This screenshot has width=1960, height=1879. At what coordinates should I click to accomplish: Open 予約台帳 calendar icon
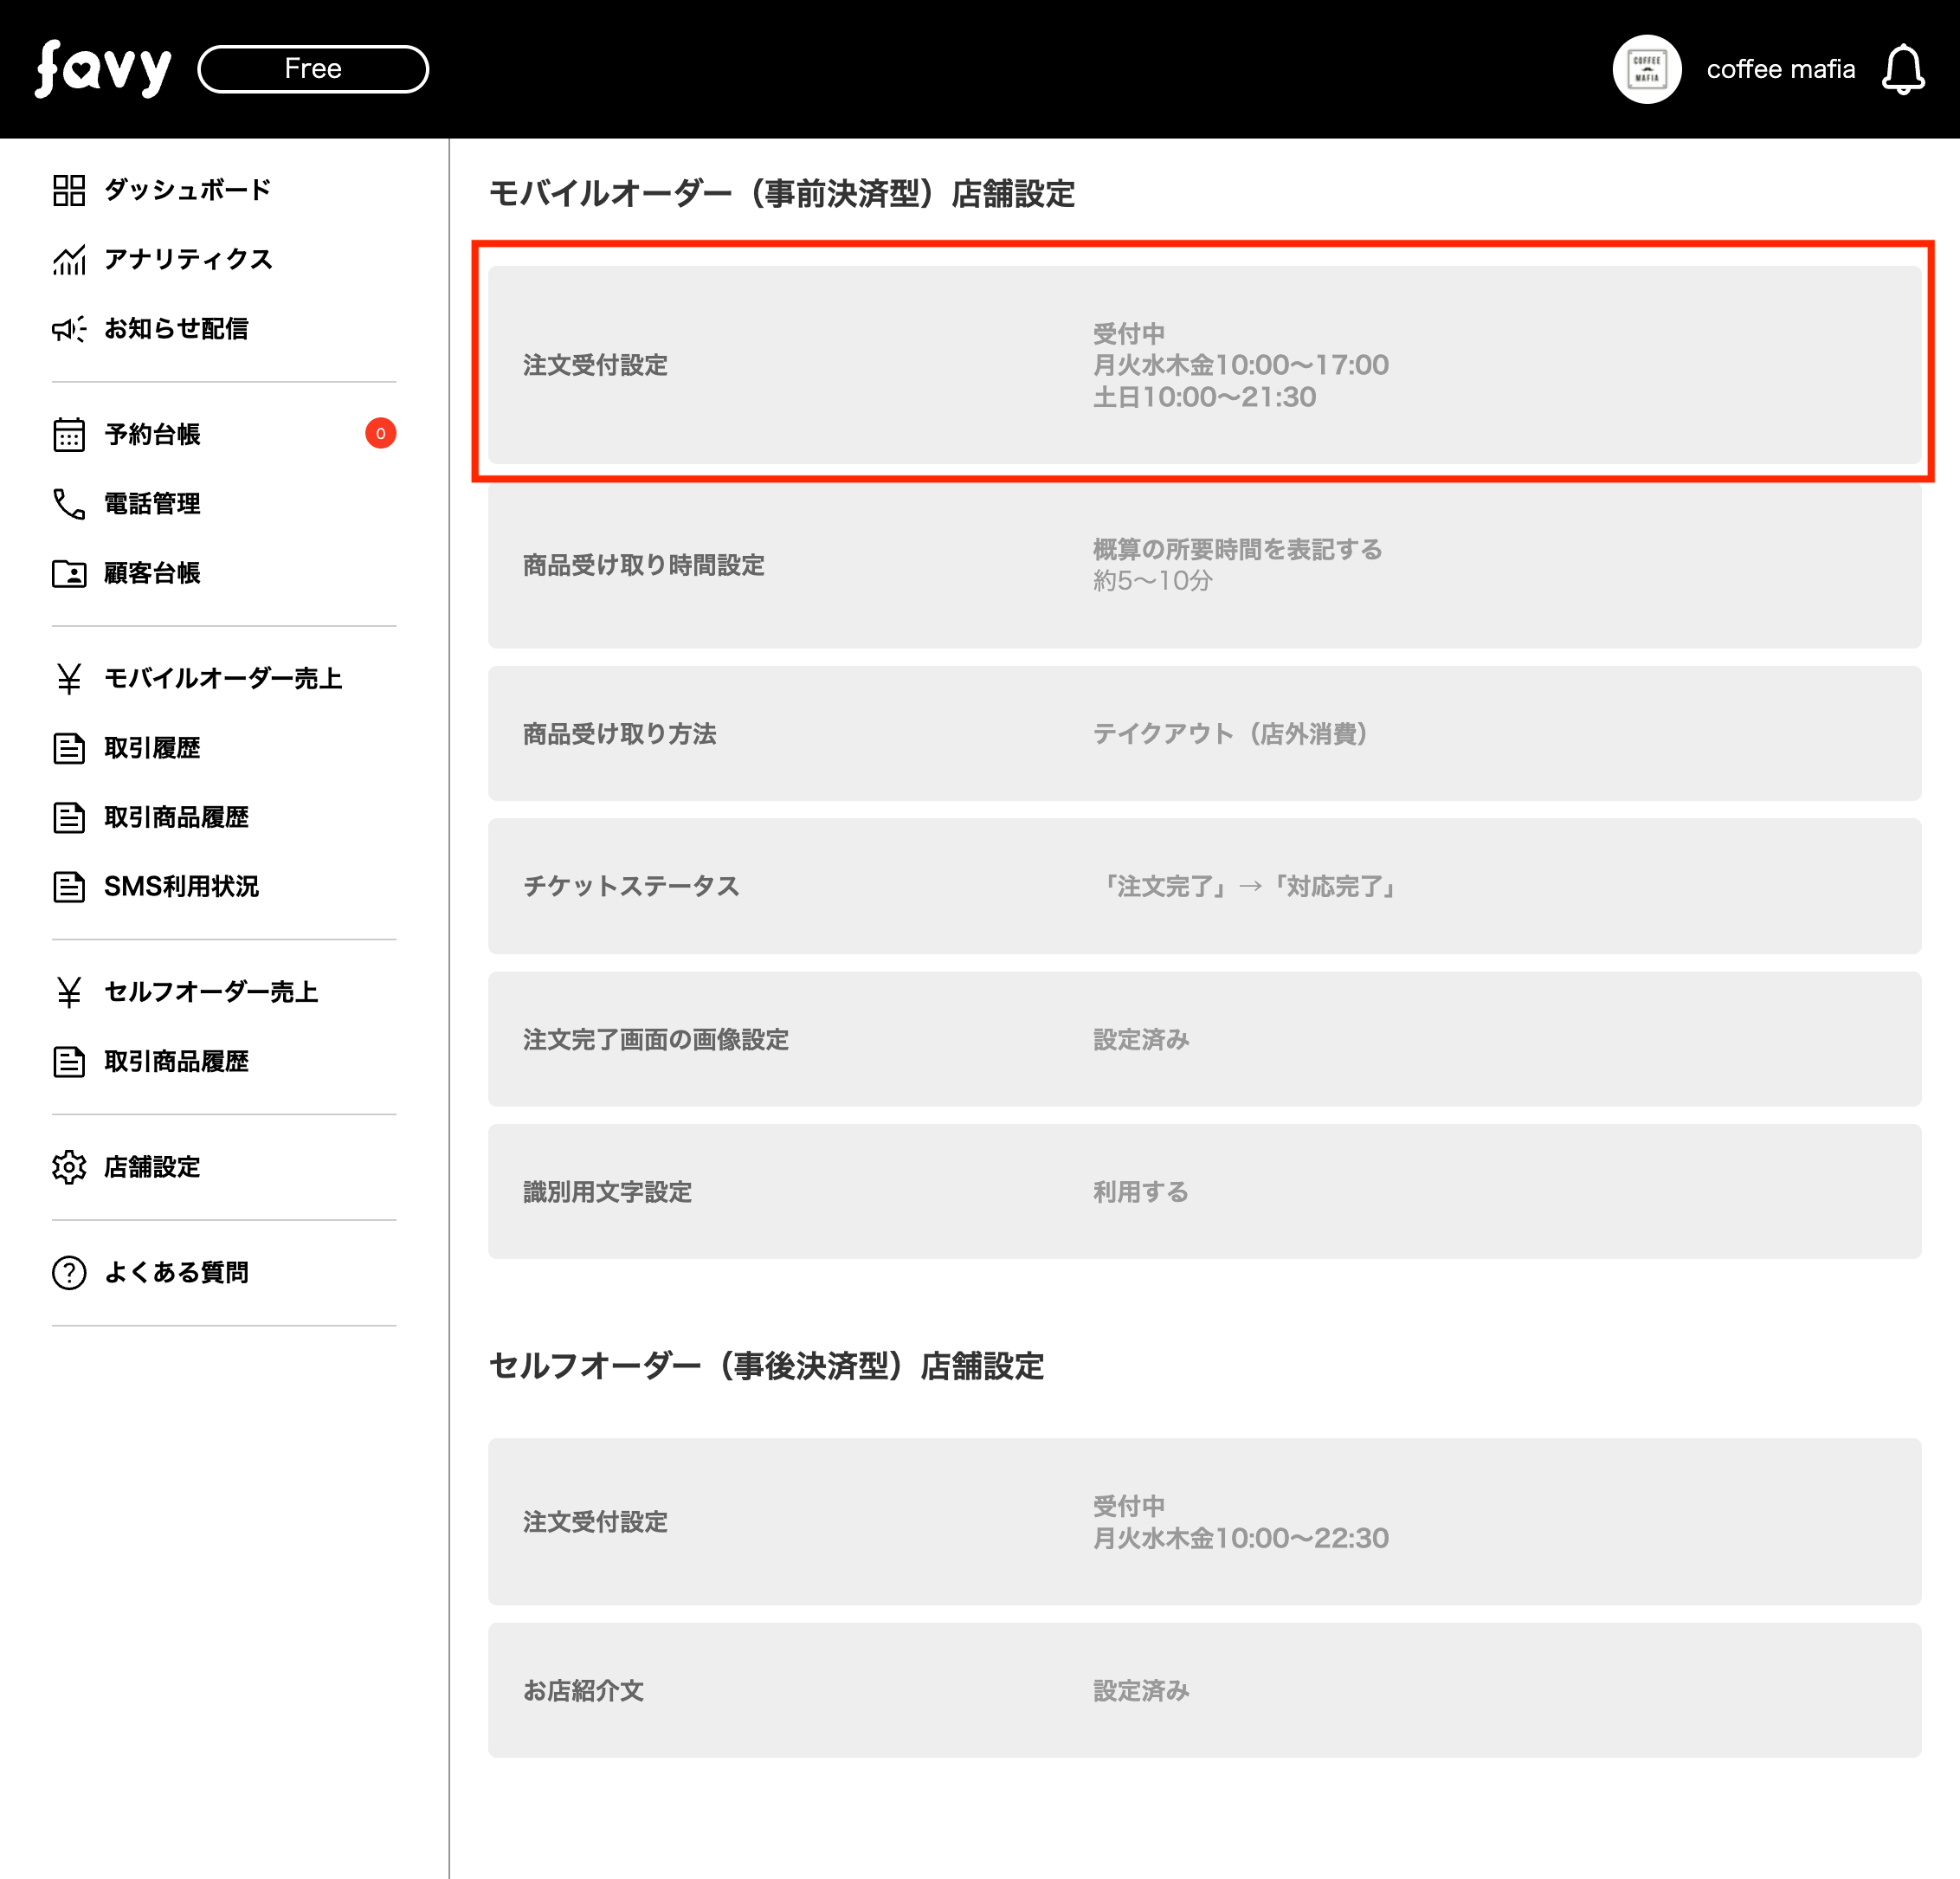click(x=69, y=435)
